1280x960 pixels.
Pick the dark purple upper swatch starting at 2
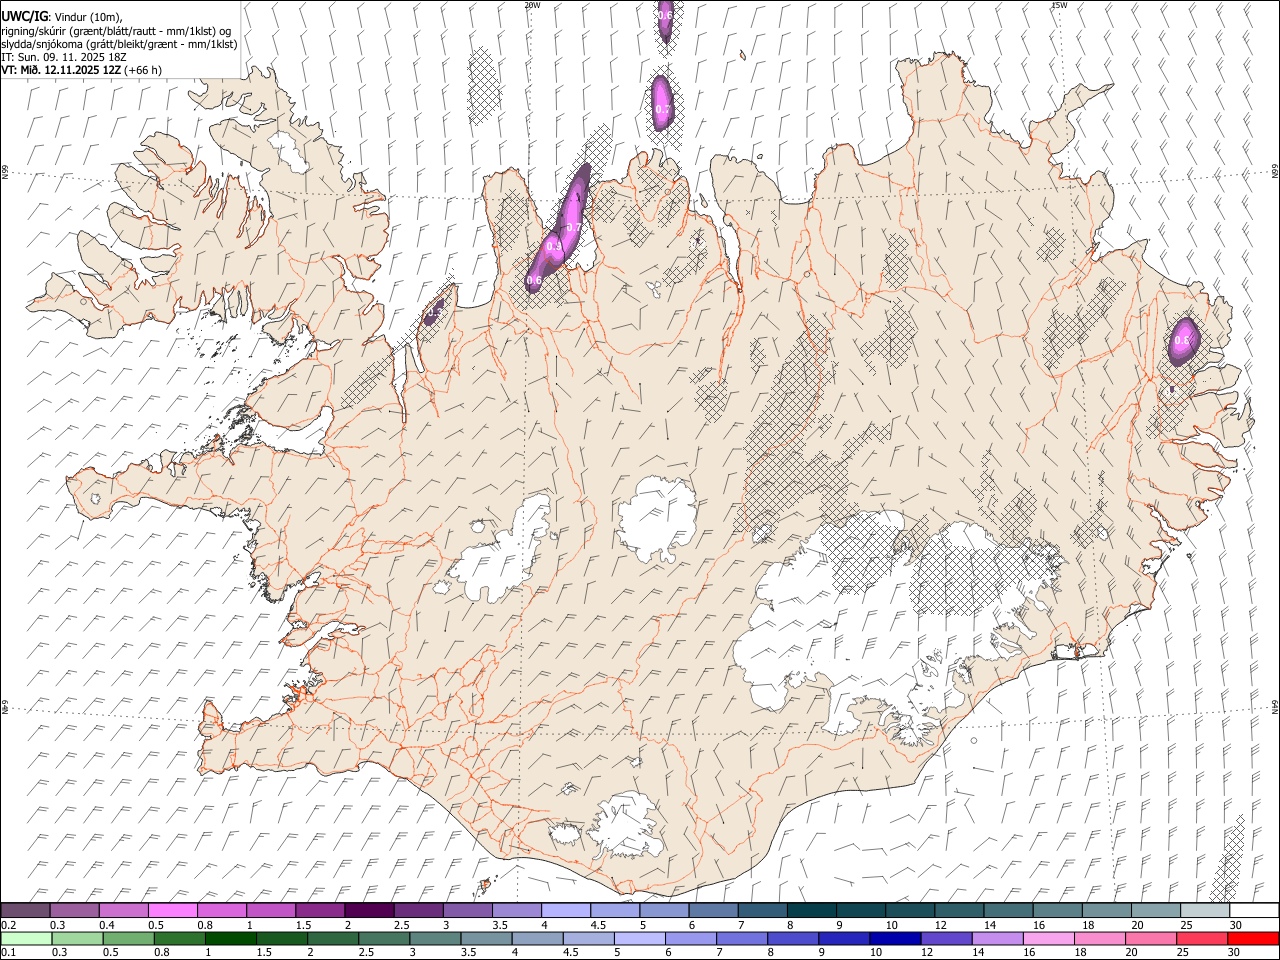click(369, 911)
